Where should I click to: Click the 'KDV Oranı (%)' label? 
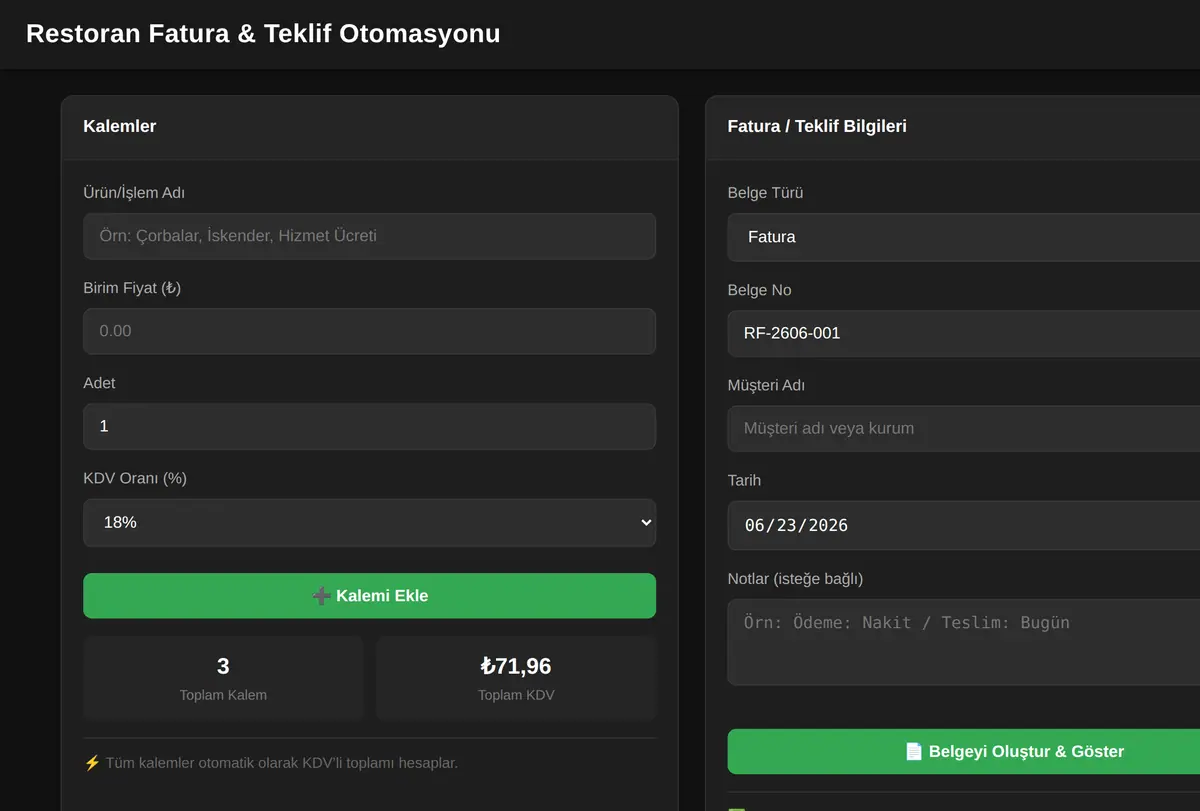tap(135, 478)
